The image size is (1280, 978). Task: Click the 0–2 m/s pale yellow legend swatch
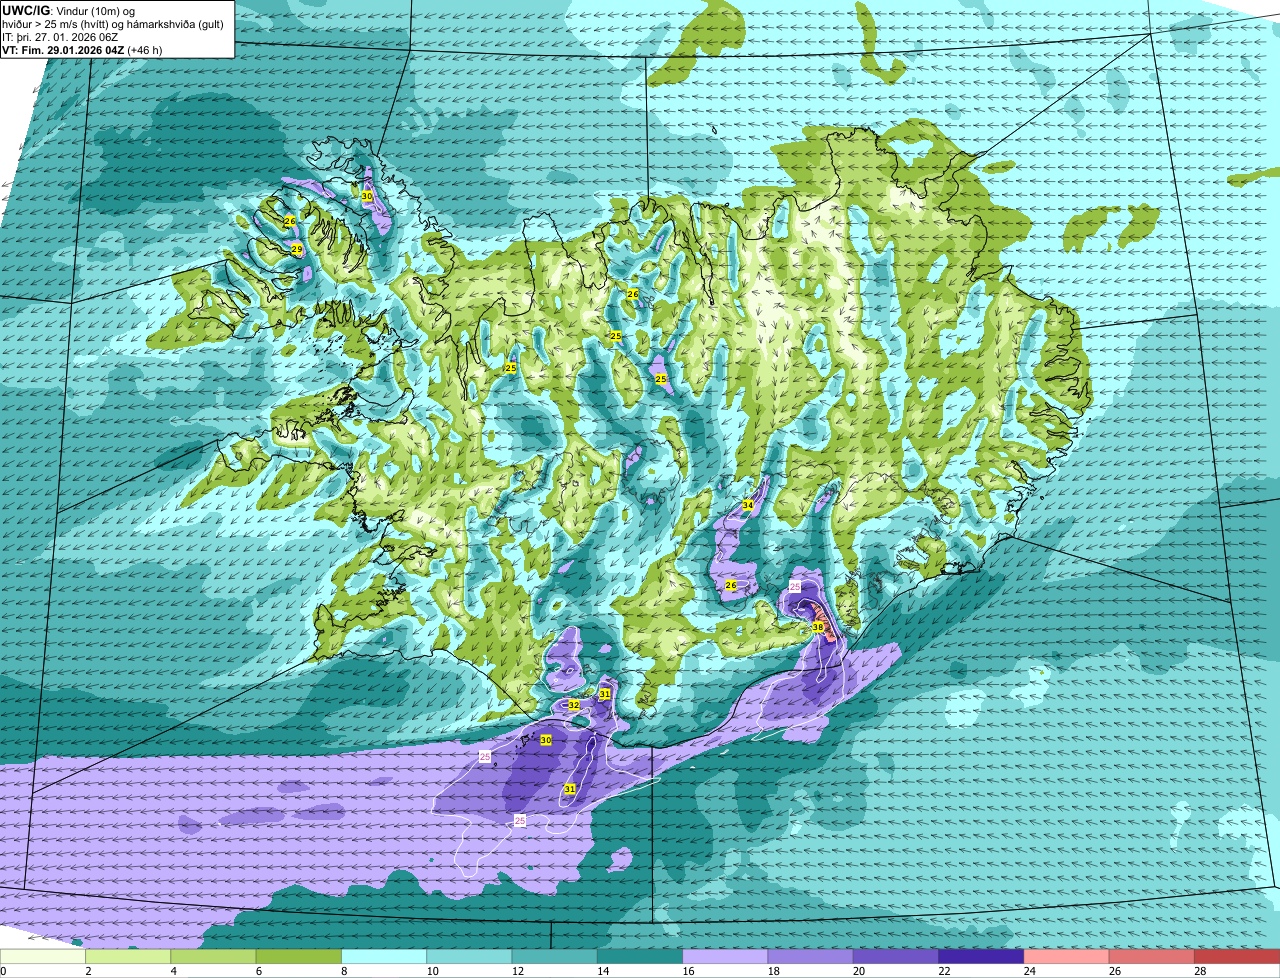(x=43, y=956)
